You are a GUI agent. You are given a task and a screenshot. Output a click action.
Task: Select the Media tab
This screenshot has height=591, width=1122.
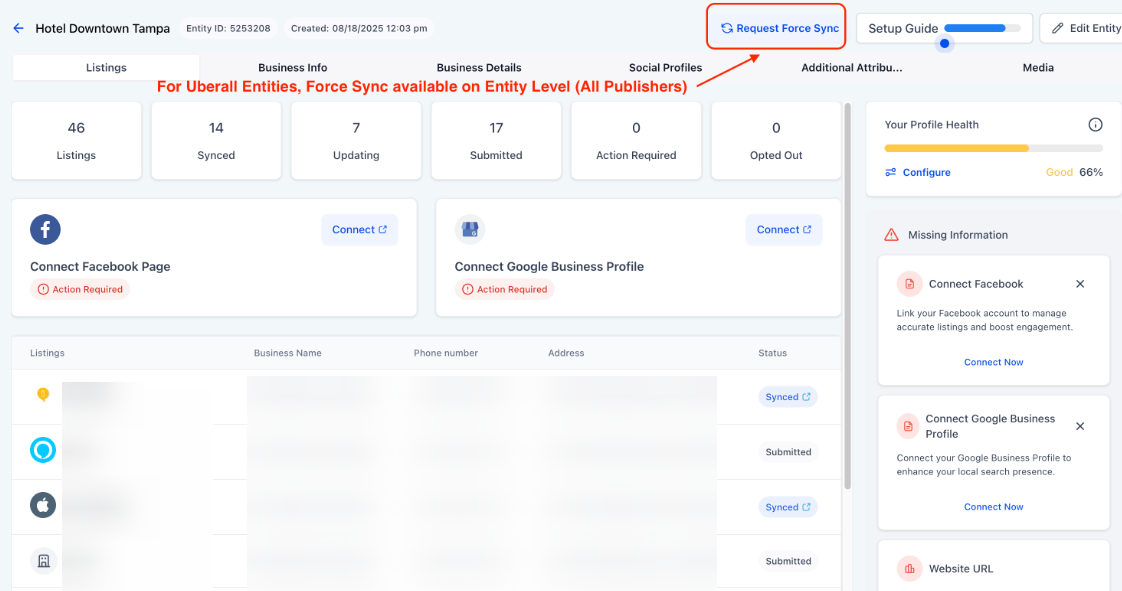pos(1037,68)
